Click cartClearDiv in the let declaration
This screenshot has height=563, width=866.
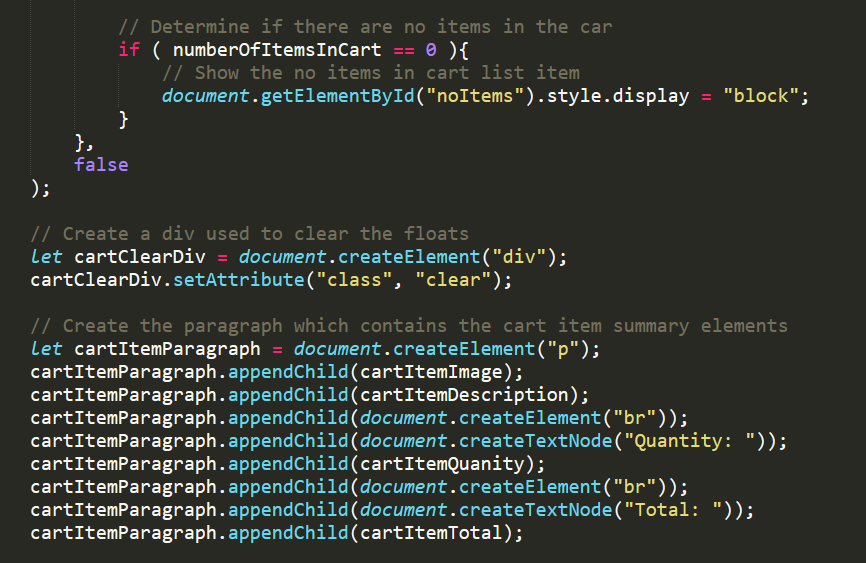140,257
